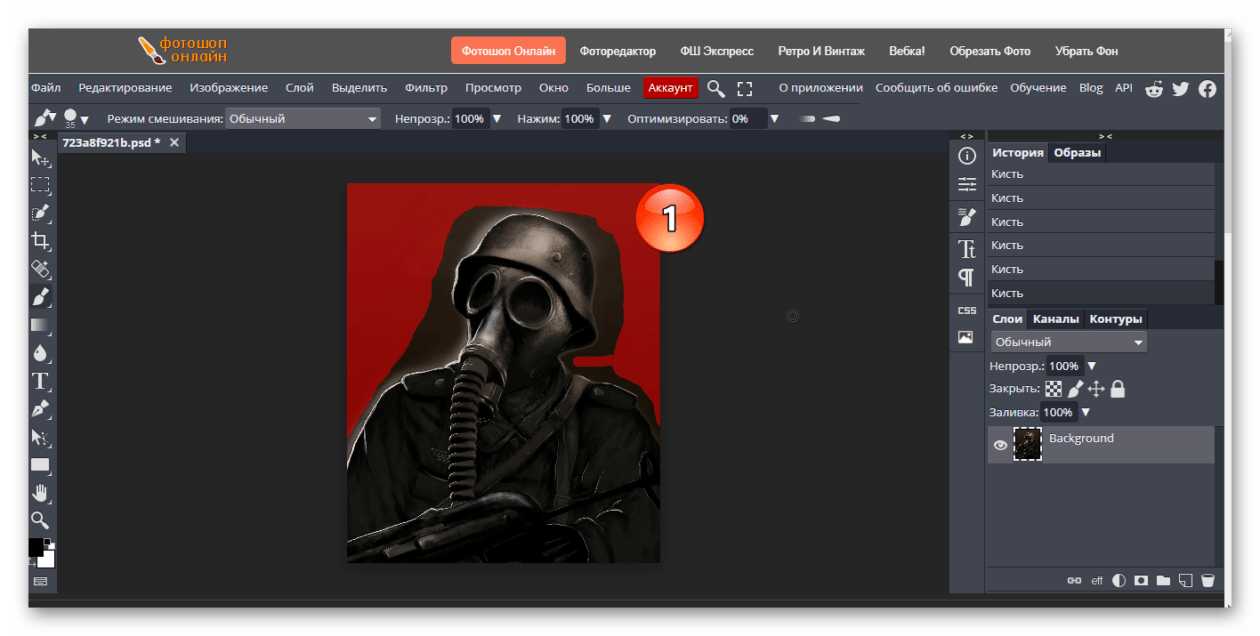The image size is (1260, 636).
Task: Create a new layer folder
Action: [x=1163, y=580]
